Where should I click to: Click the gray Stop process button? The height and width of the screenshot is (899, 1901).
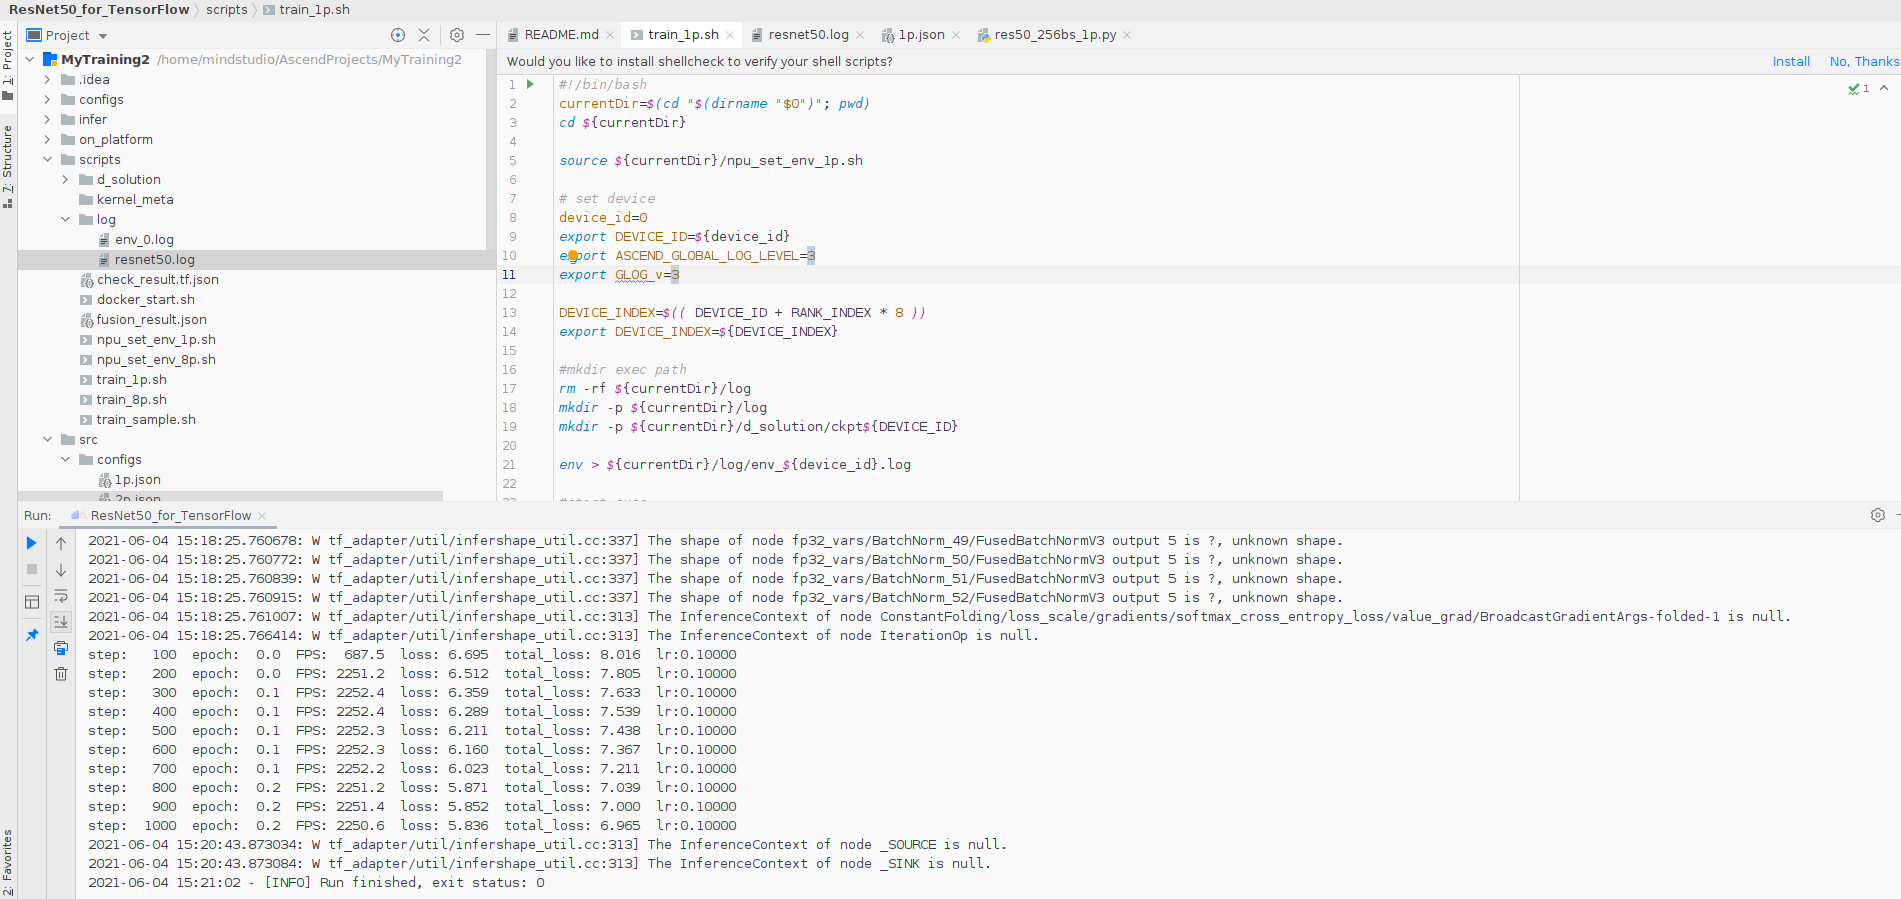(x=31, y=569)
